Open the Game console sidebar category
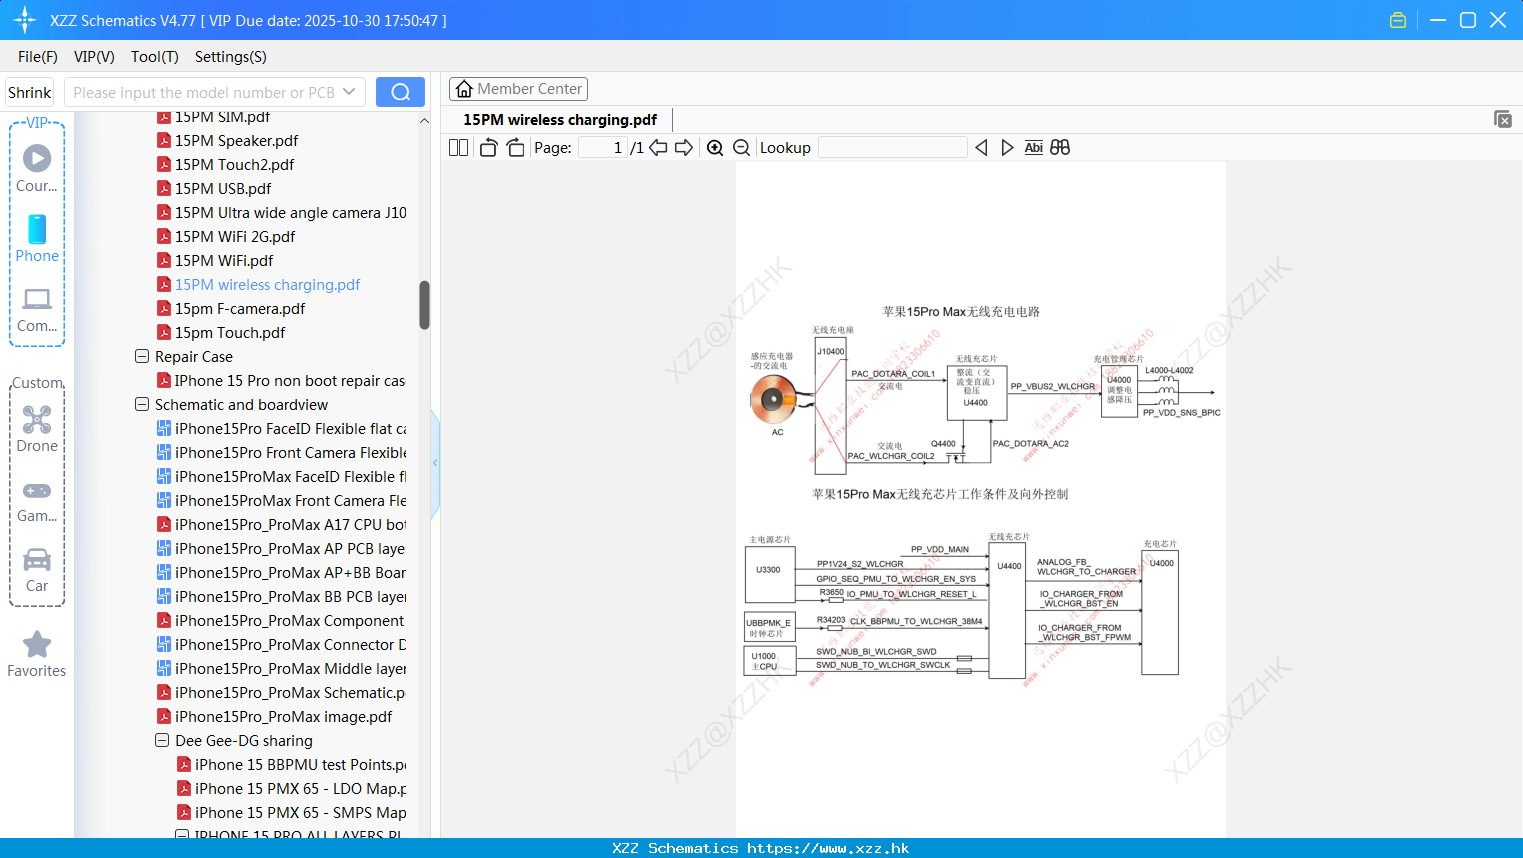Viewport: 1523px width, 858px height. pos(37,501)
